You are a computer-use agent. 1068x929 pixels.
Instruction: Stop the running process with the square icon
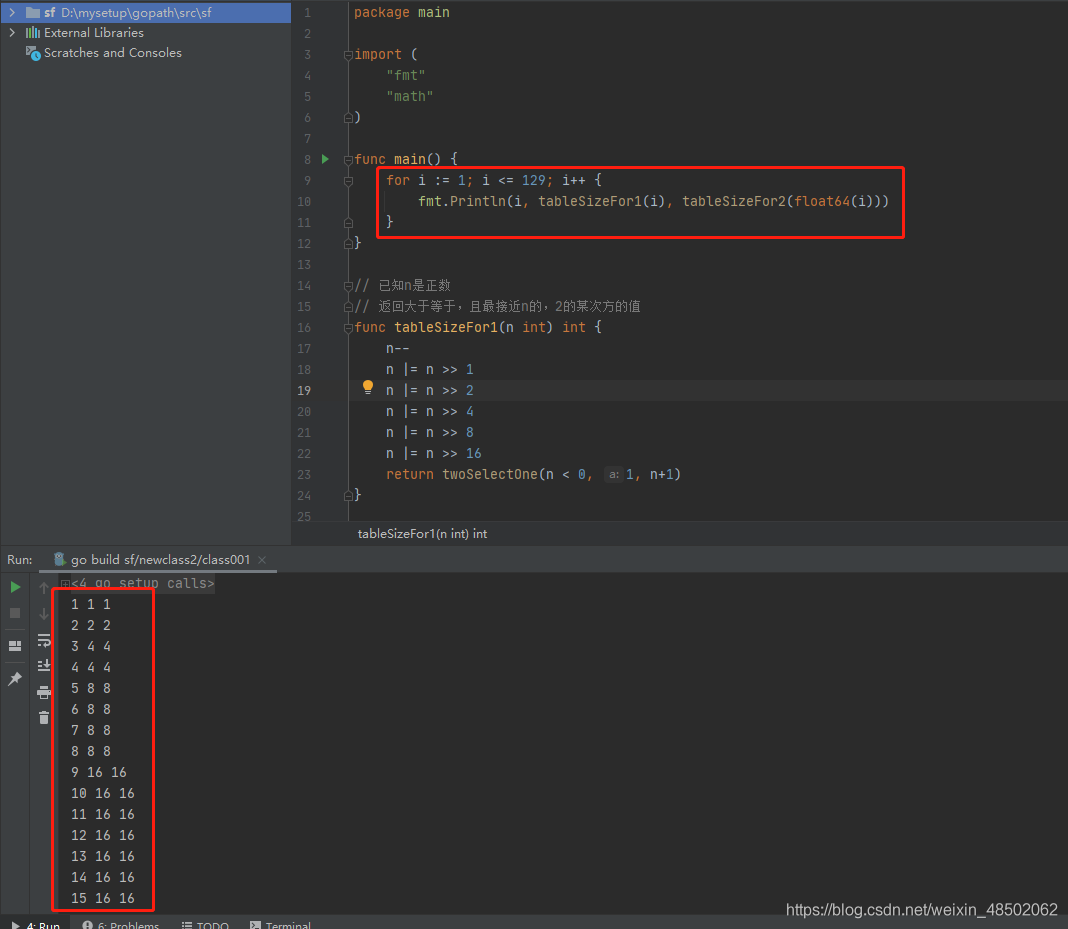[15, 613]
